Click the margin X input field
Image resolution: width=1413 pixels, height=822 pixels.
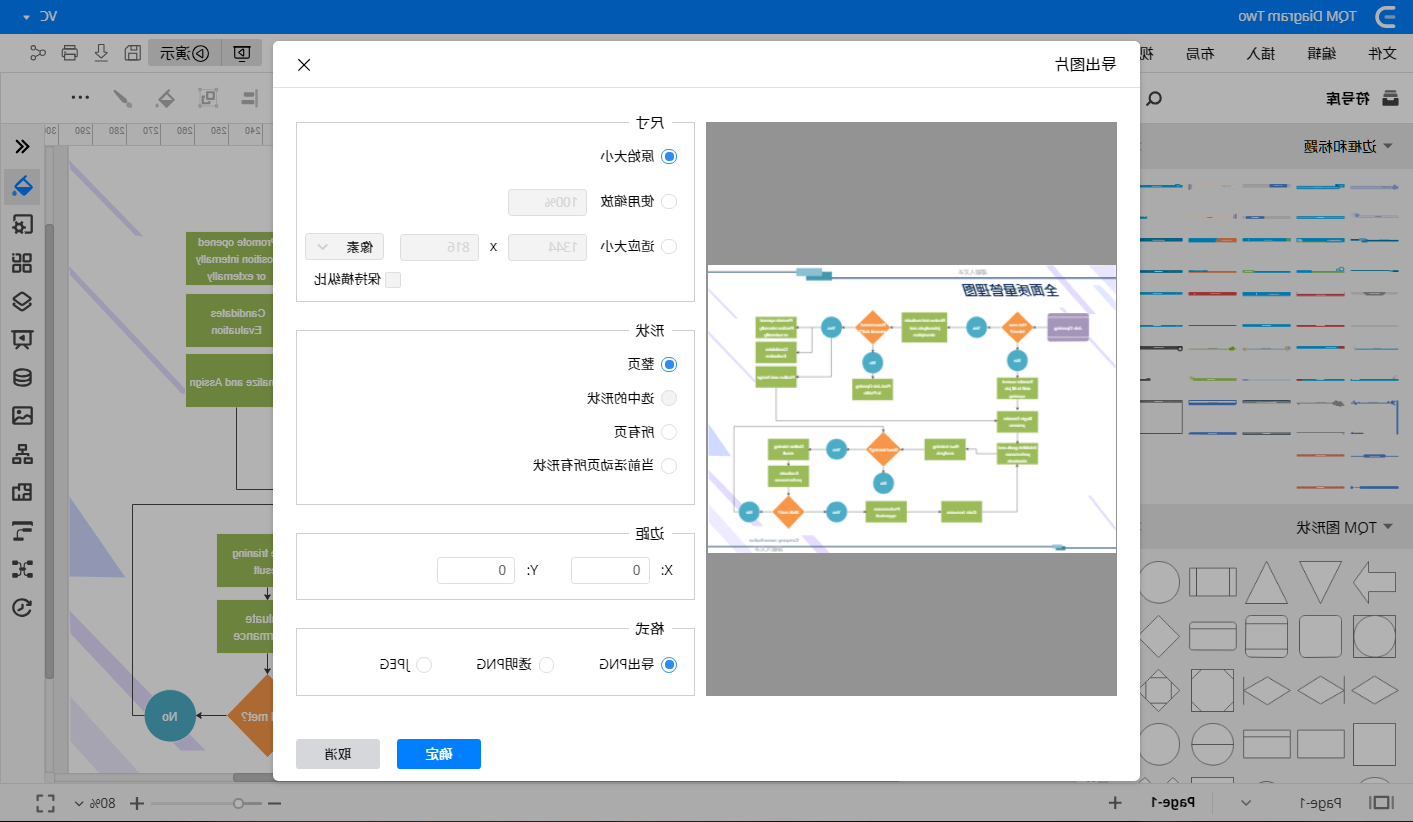(610, 570)
